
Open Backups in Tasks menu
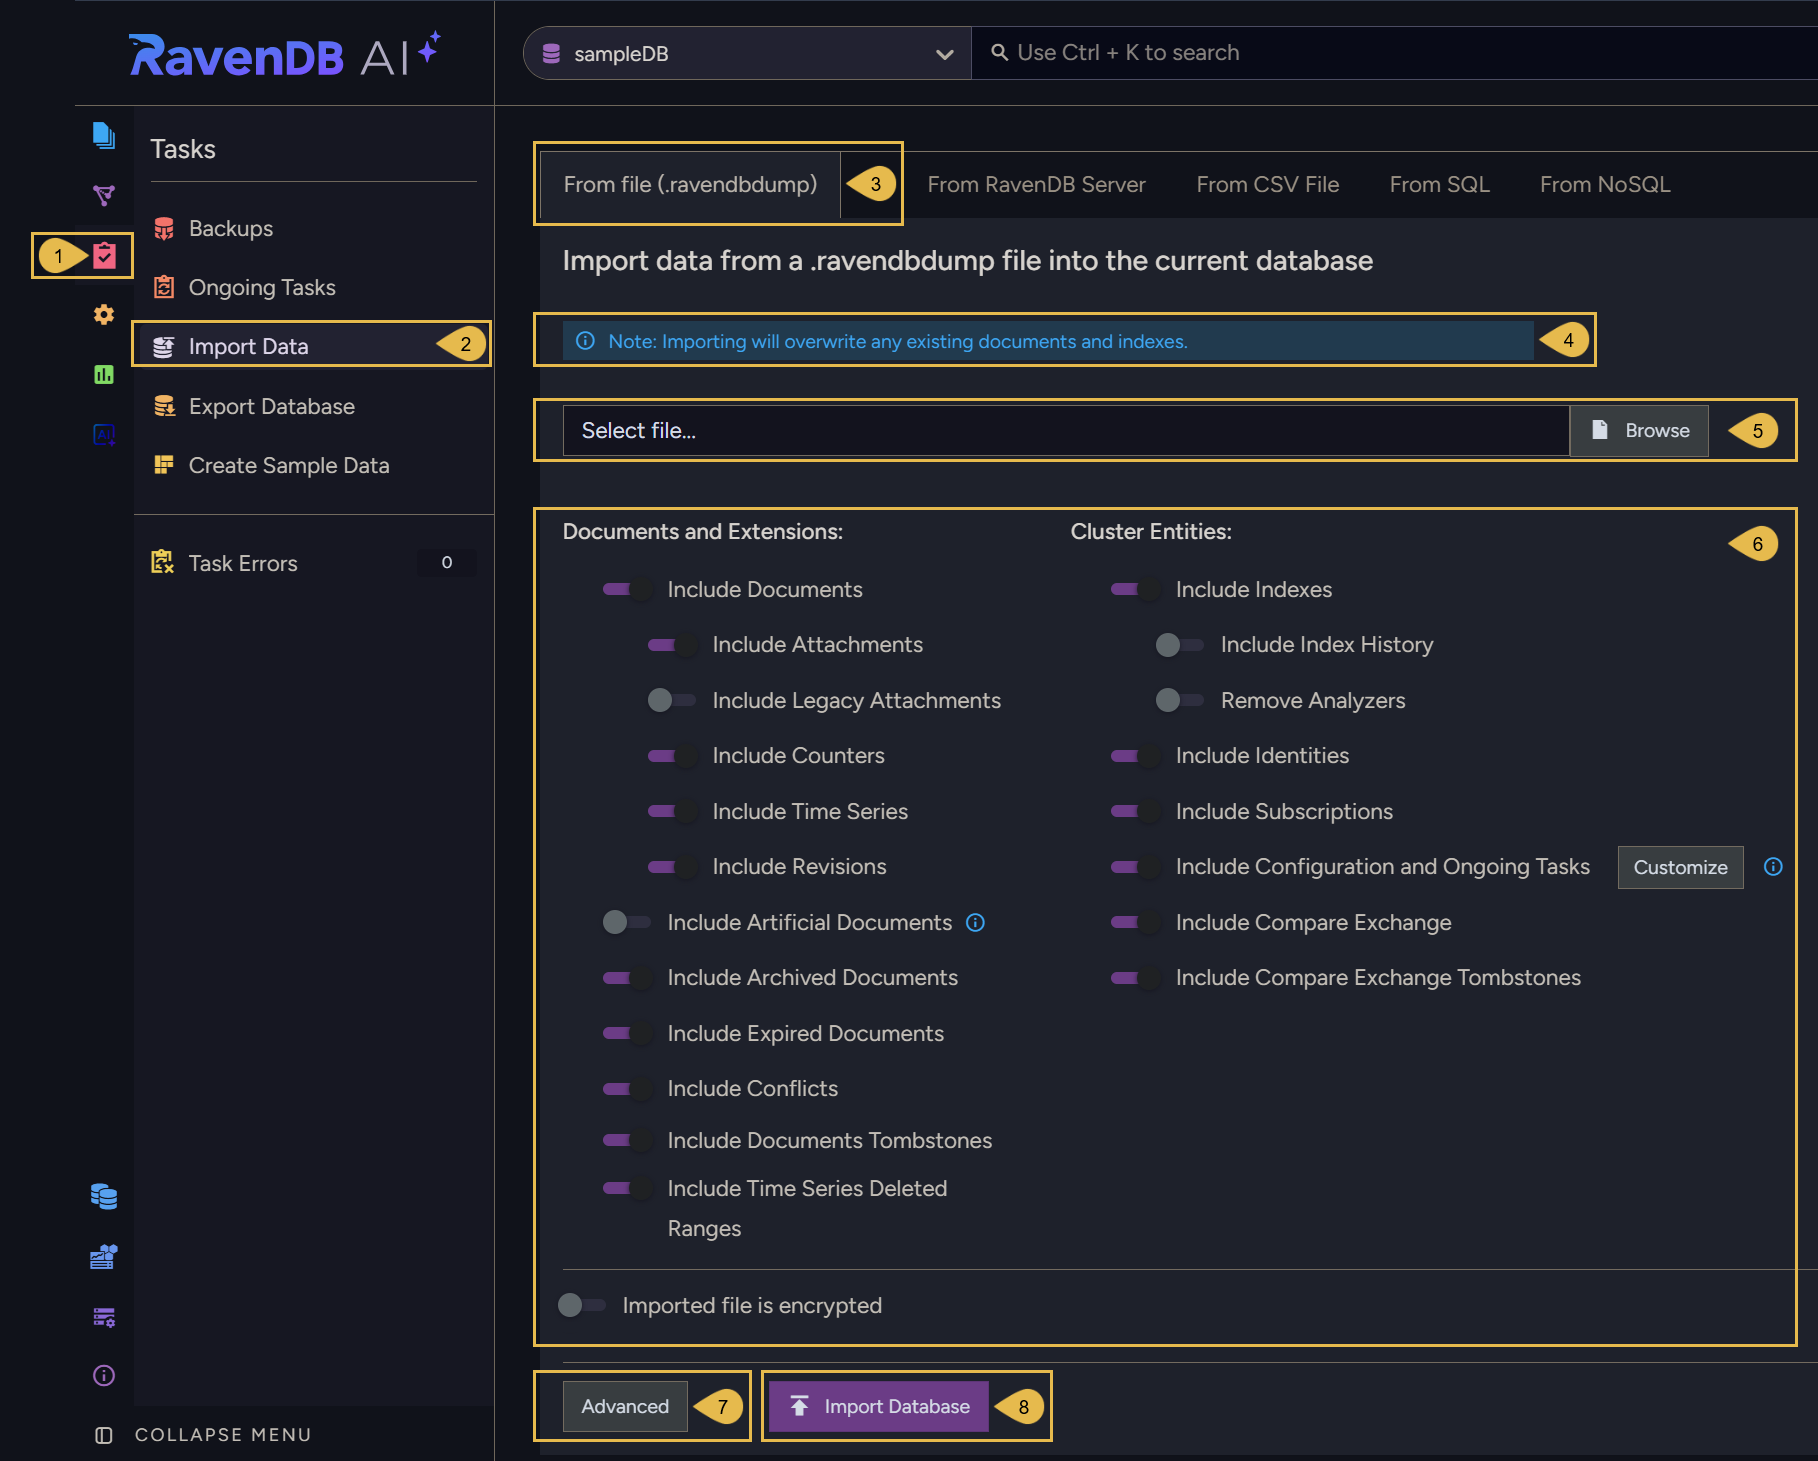pos(314,229)
